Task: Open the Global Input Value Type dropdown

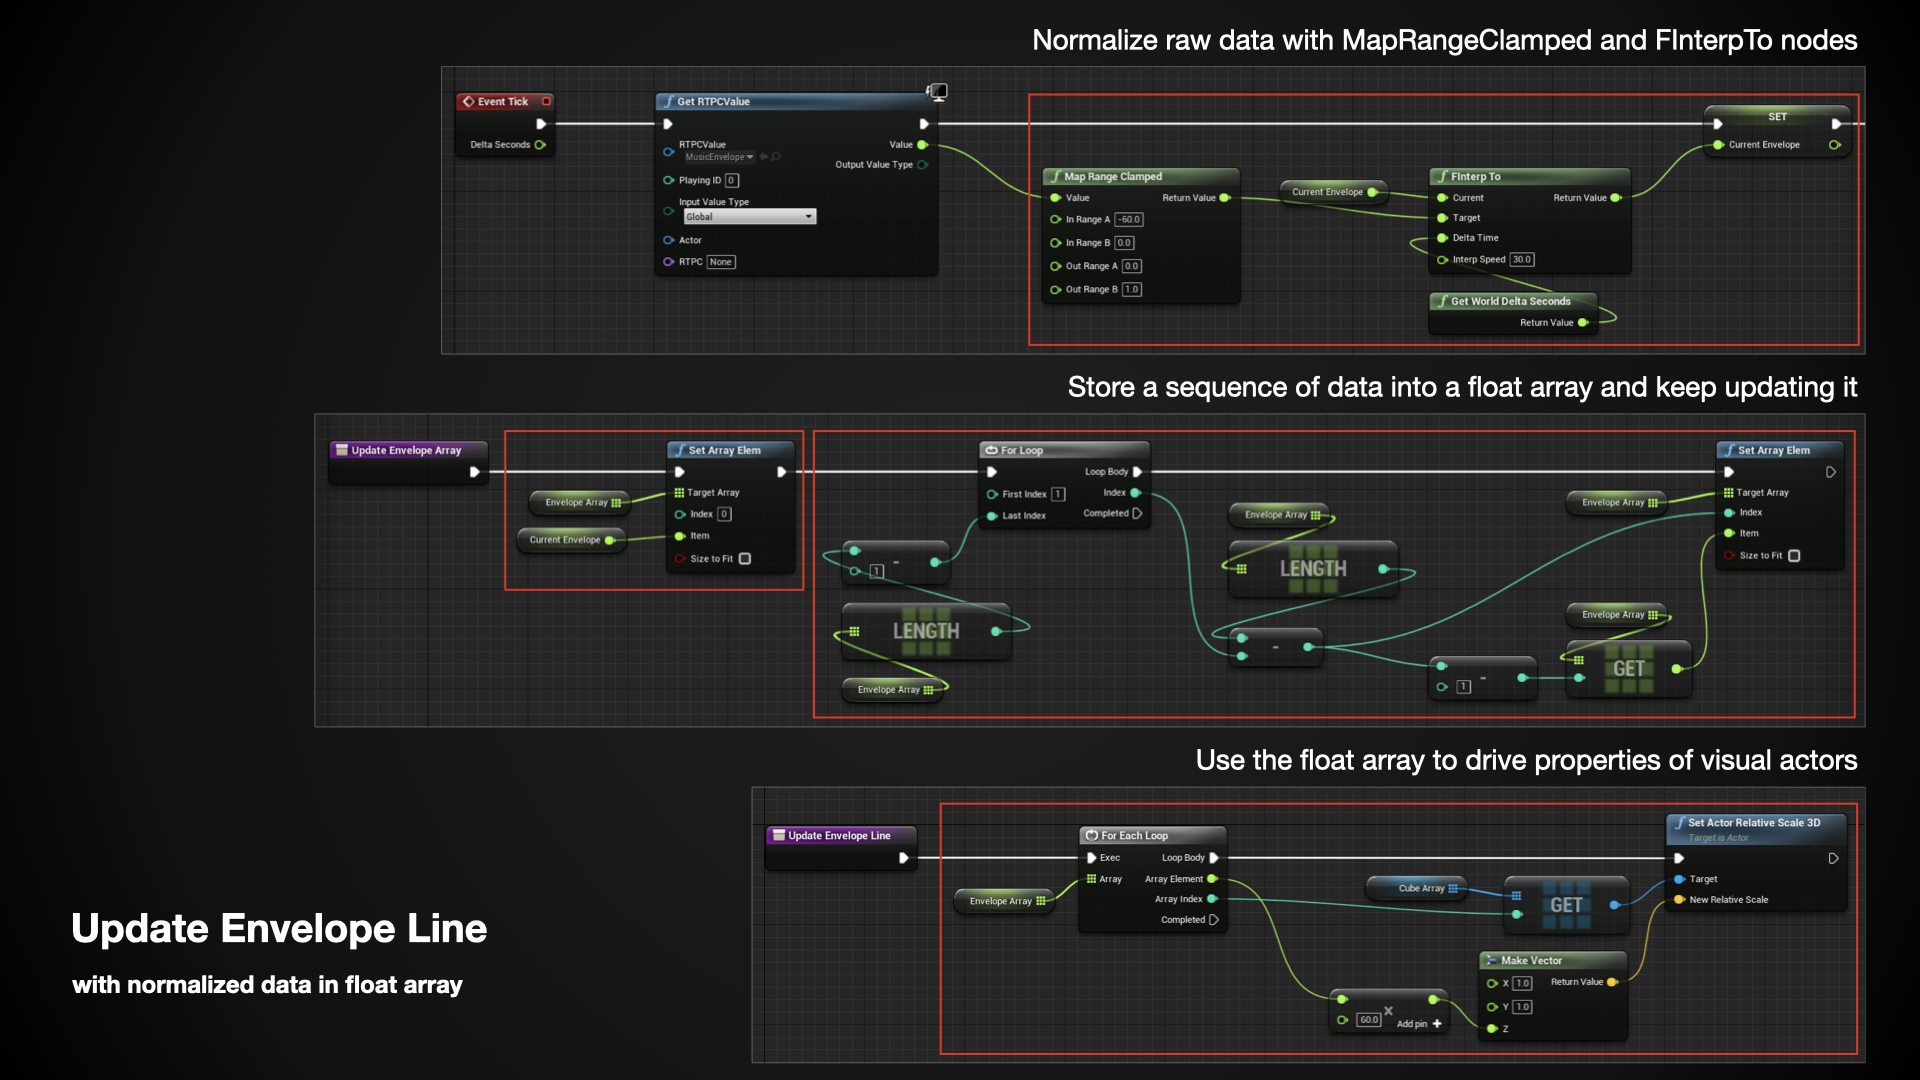Action: point(750,217)
